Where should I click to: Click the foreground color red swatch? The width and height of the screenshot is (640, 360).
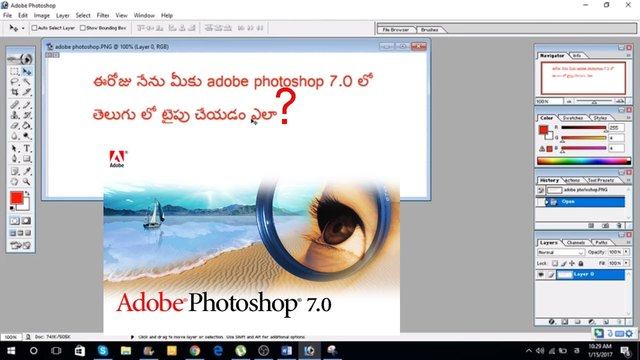pyautogui.click(x=17, y=198)
